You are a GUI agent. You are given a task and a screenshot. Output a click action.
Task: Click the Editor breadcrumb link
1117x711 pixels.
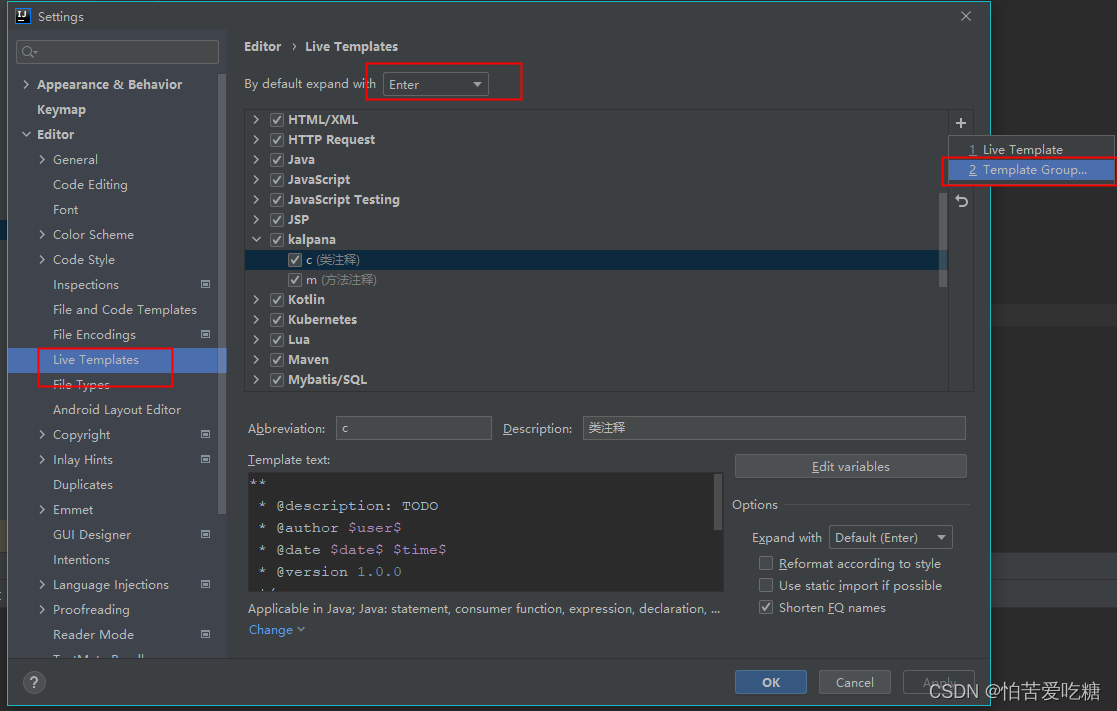pos(263,46)
